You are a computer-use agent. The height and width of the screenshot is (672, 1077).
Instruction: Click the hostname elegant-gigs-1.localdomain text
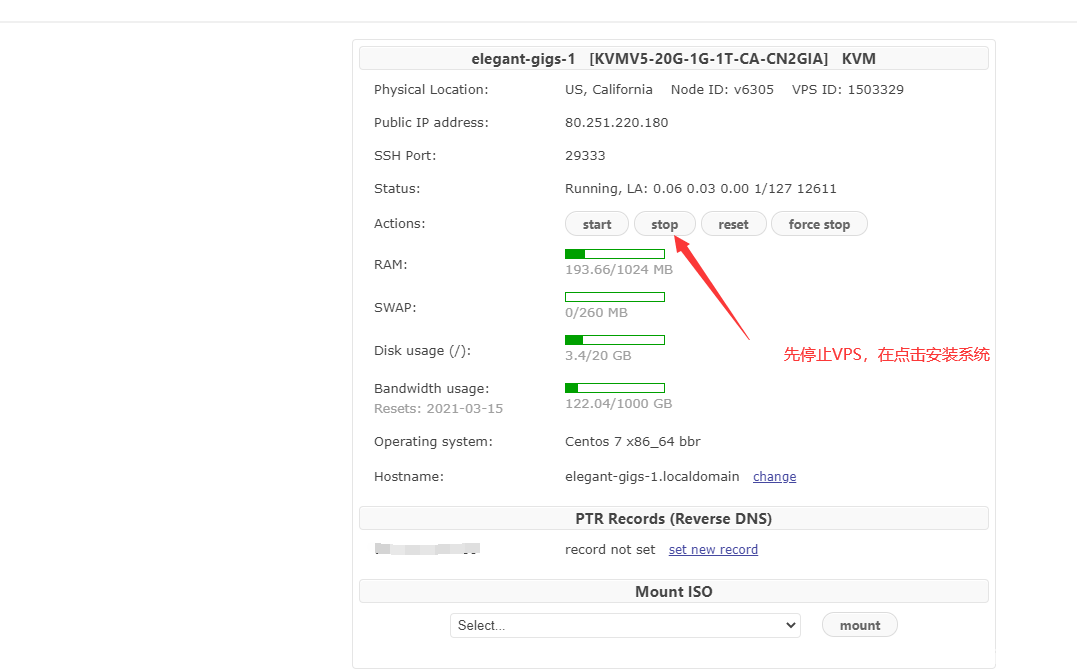point(652,477)
